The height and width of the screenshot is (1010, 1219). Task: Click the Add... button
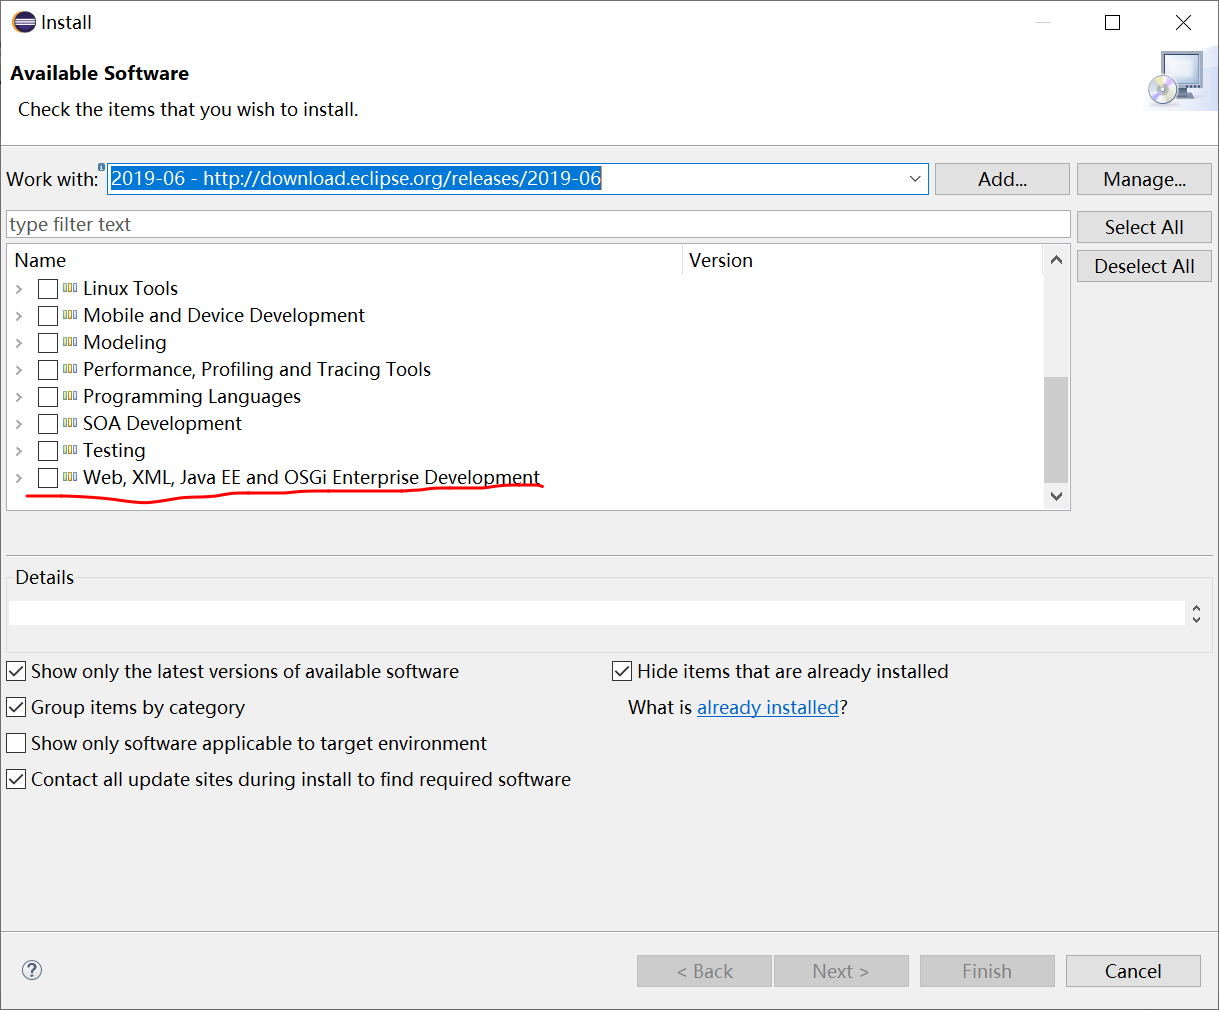point(1002,179)
